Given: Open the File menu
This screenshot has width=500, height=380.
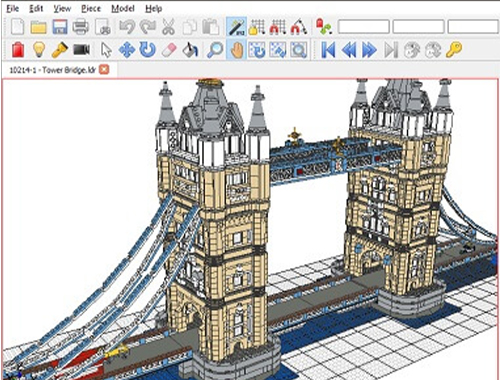Looking at the screenshot, I should pos(13,8).
